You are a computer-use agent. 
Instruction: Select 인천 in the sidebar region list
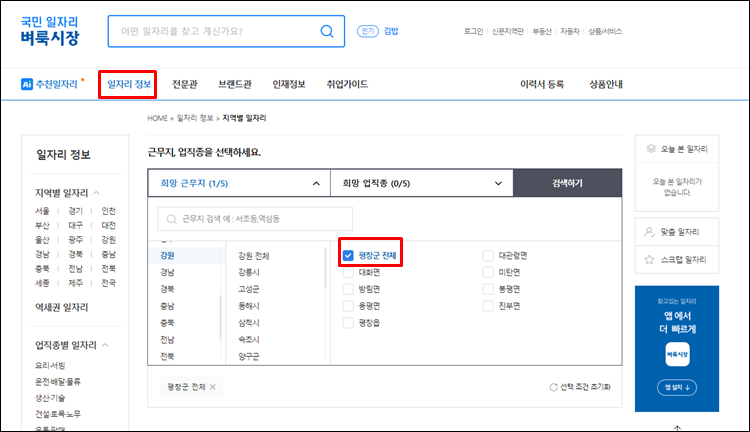click(109, 211)
